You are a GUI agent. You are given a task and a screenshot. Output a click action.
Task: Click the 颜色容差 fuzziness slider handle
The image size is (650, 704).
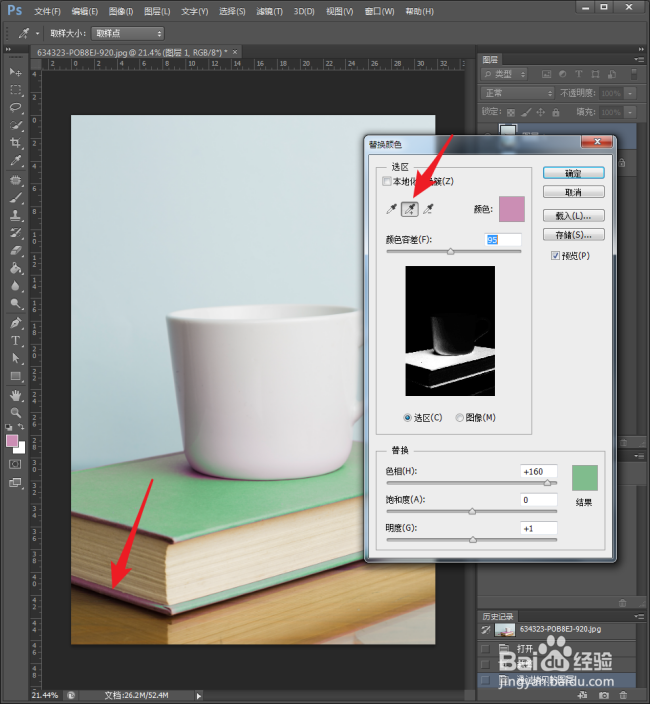(451, 251)
